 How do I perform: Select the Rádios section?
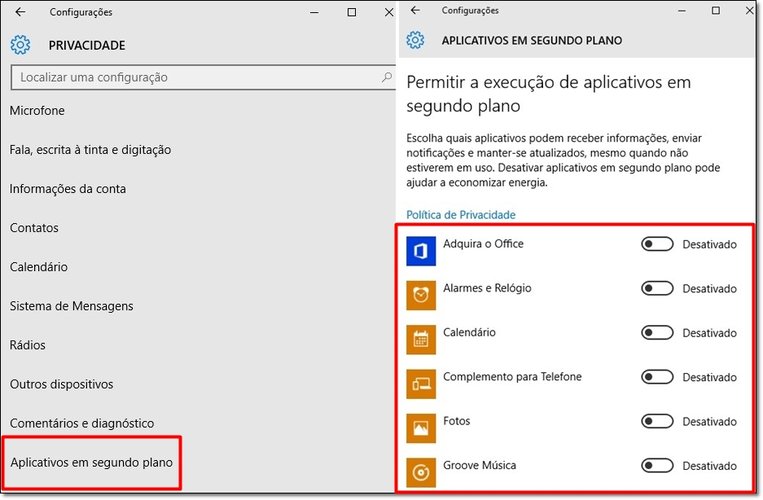27,345
